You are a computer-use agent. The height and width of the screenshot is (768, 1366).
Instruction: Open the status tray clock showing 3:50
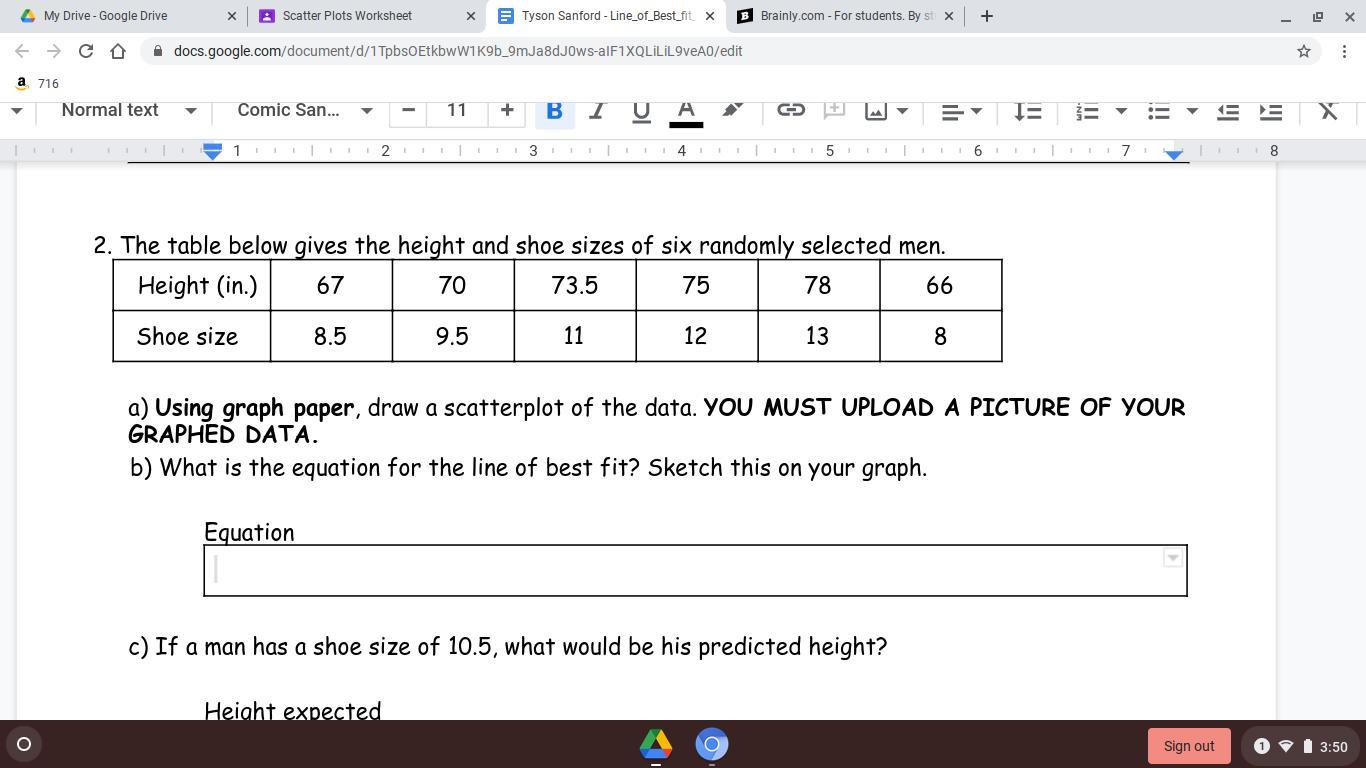pos(1333,746)
